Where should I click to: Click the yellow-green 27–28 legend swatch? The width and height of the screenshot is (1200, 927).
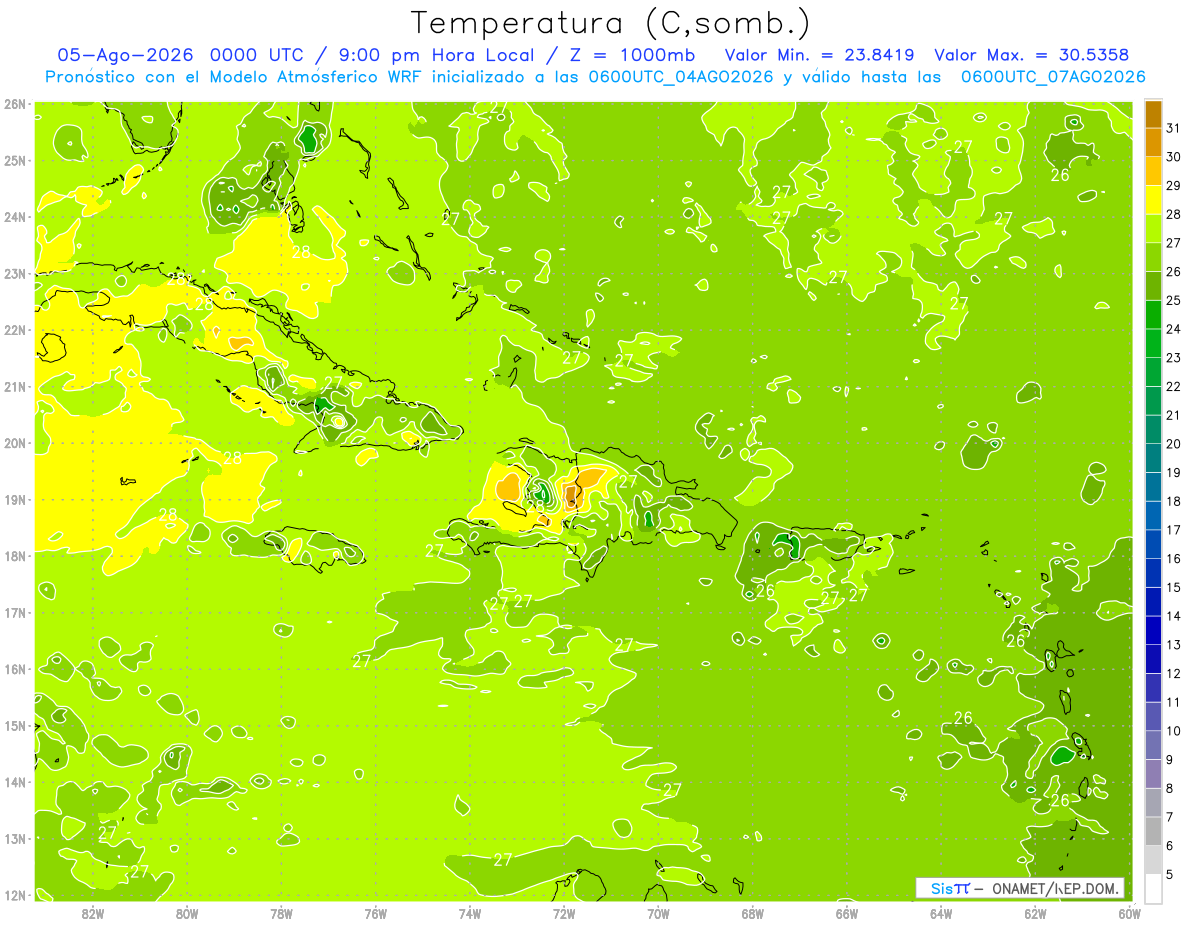point(1153,228)
